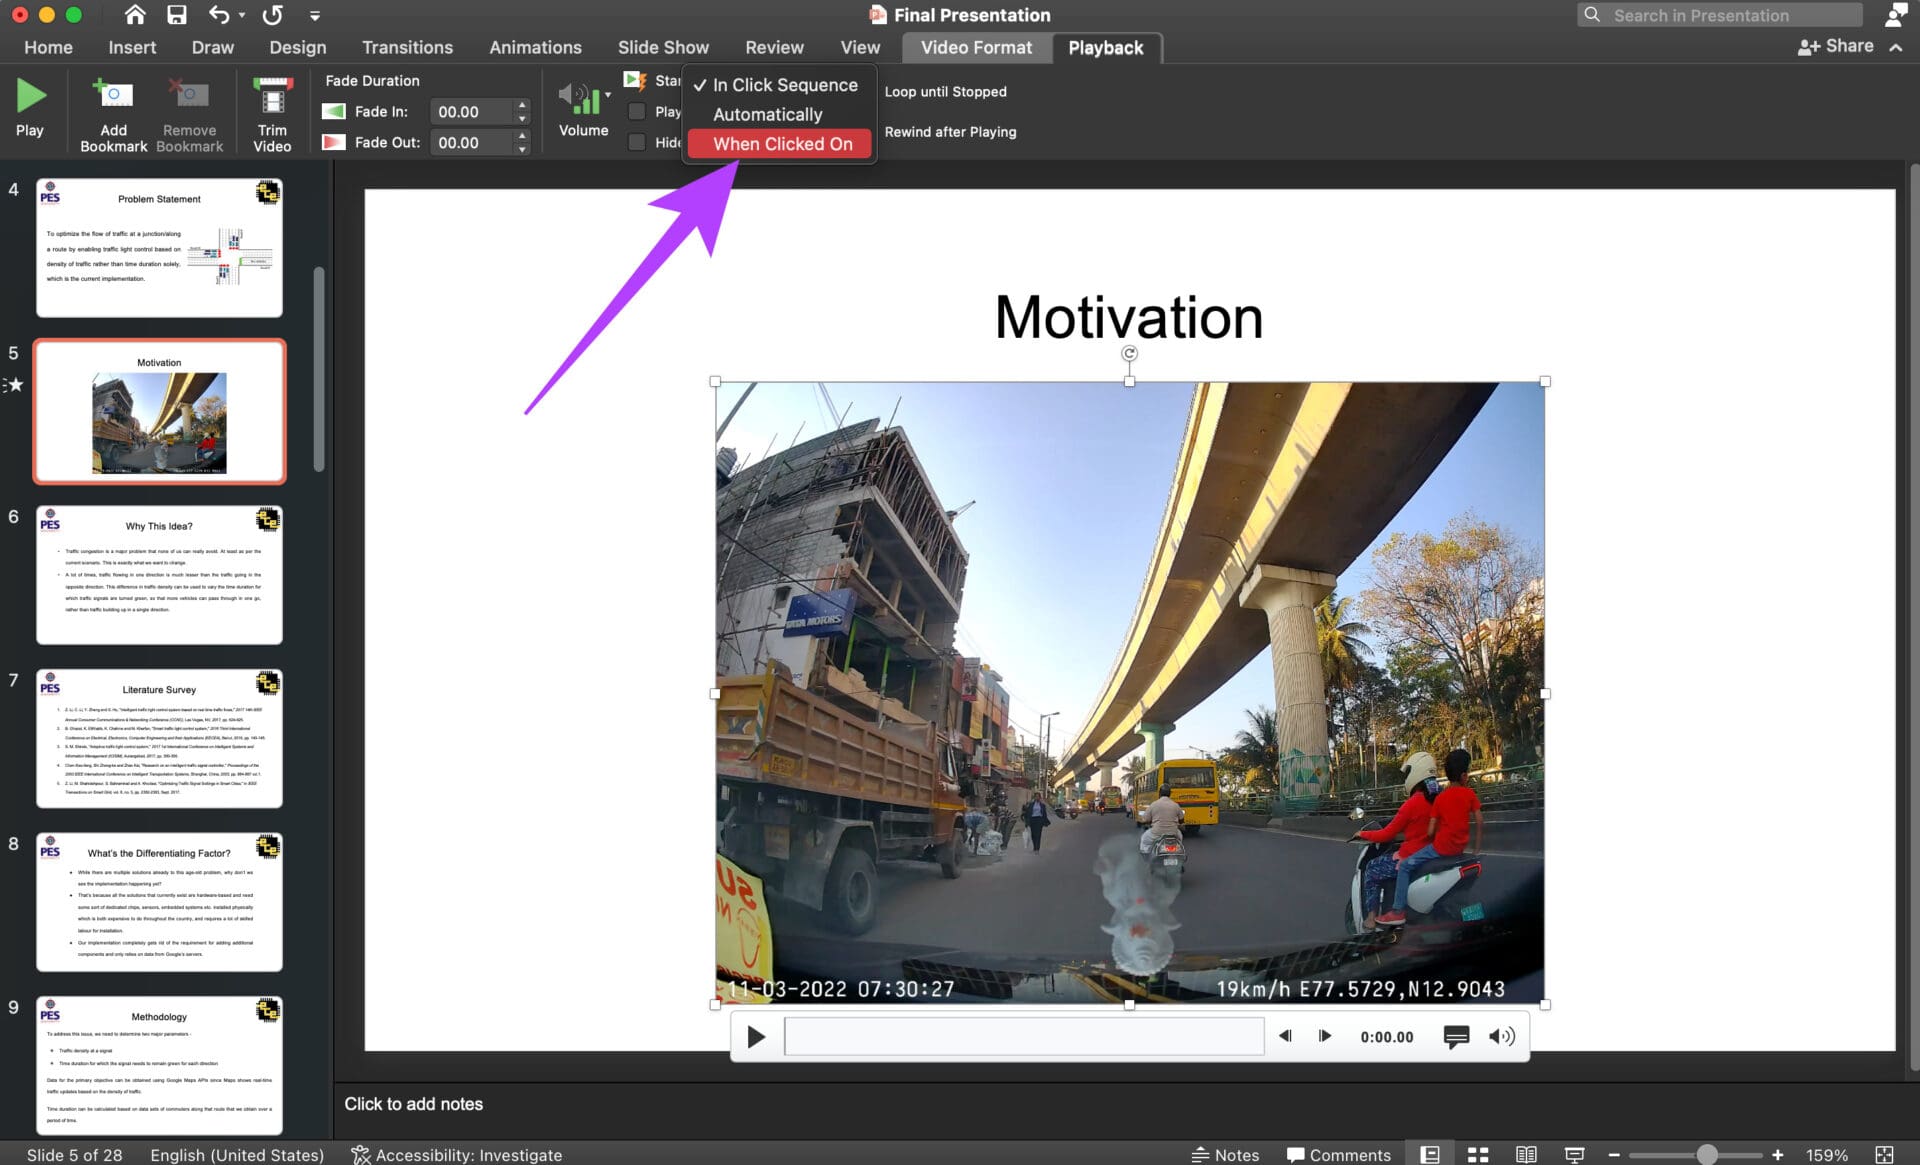Mute the video via speaker icon
1920x1165 pixels.
[1501, 1036]
